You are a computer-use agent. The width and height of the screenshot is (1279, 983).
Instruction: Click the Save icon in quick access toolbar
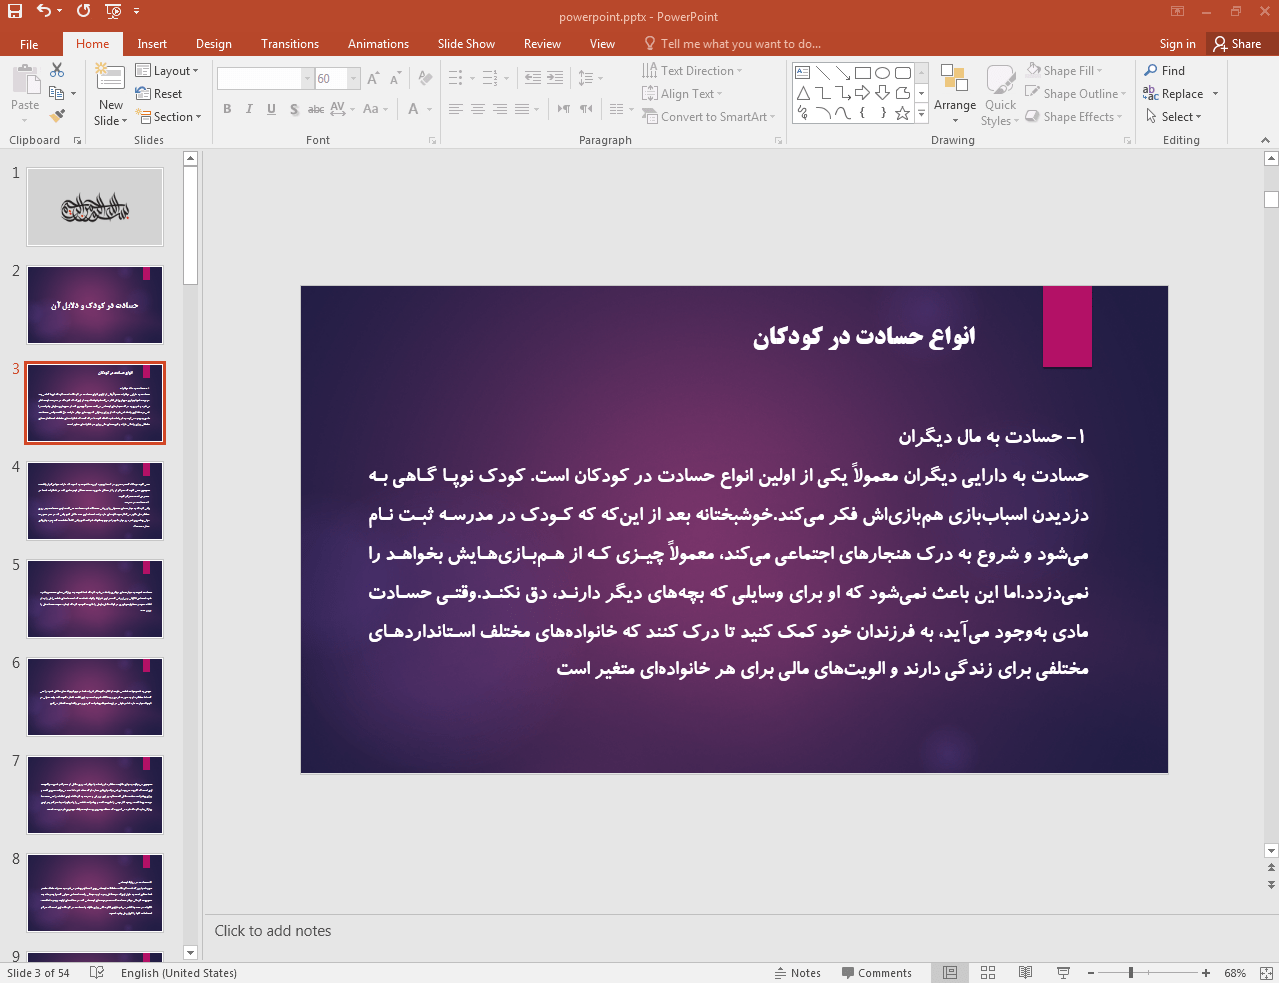(x=15, y=11)
